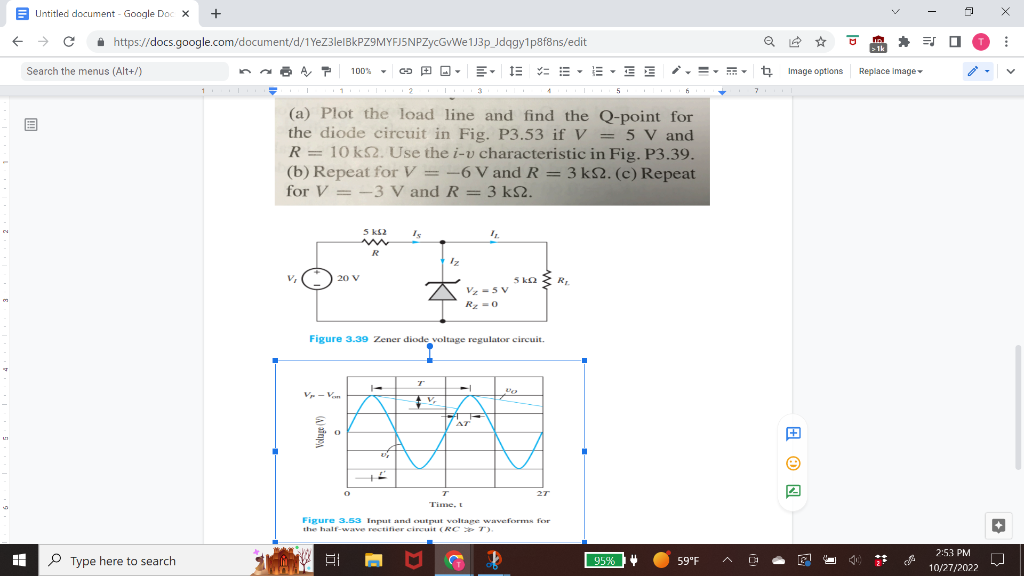Add emoji reaction from side panel
The height and width of the screenshot is (576, 1024).
[x=793, y=463]
